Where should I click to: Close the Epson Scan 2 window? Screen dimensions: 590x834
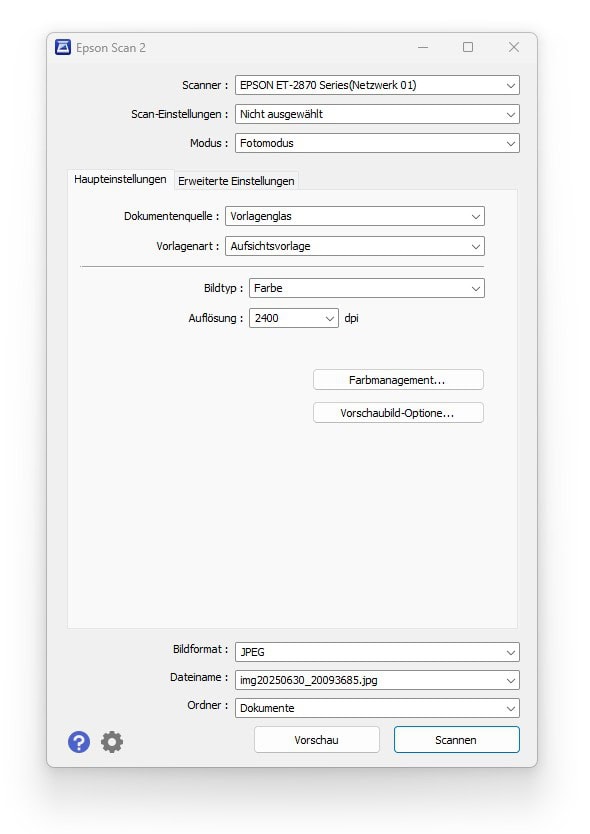click(x=513, y=47)
